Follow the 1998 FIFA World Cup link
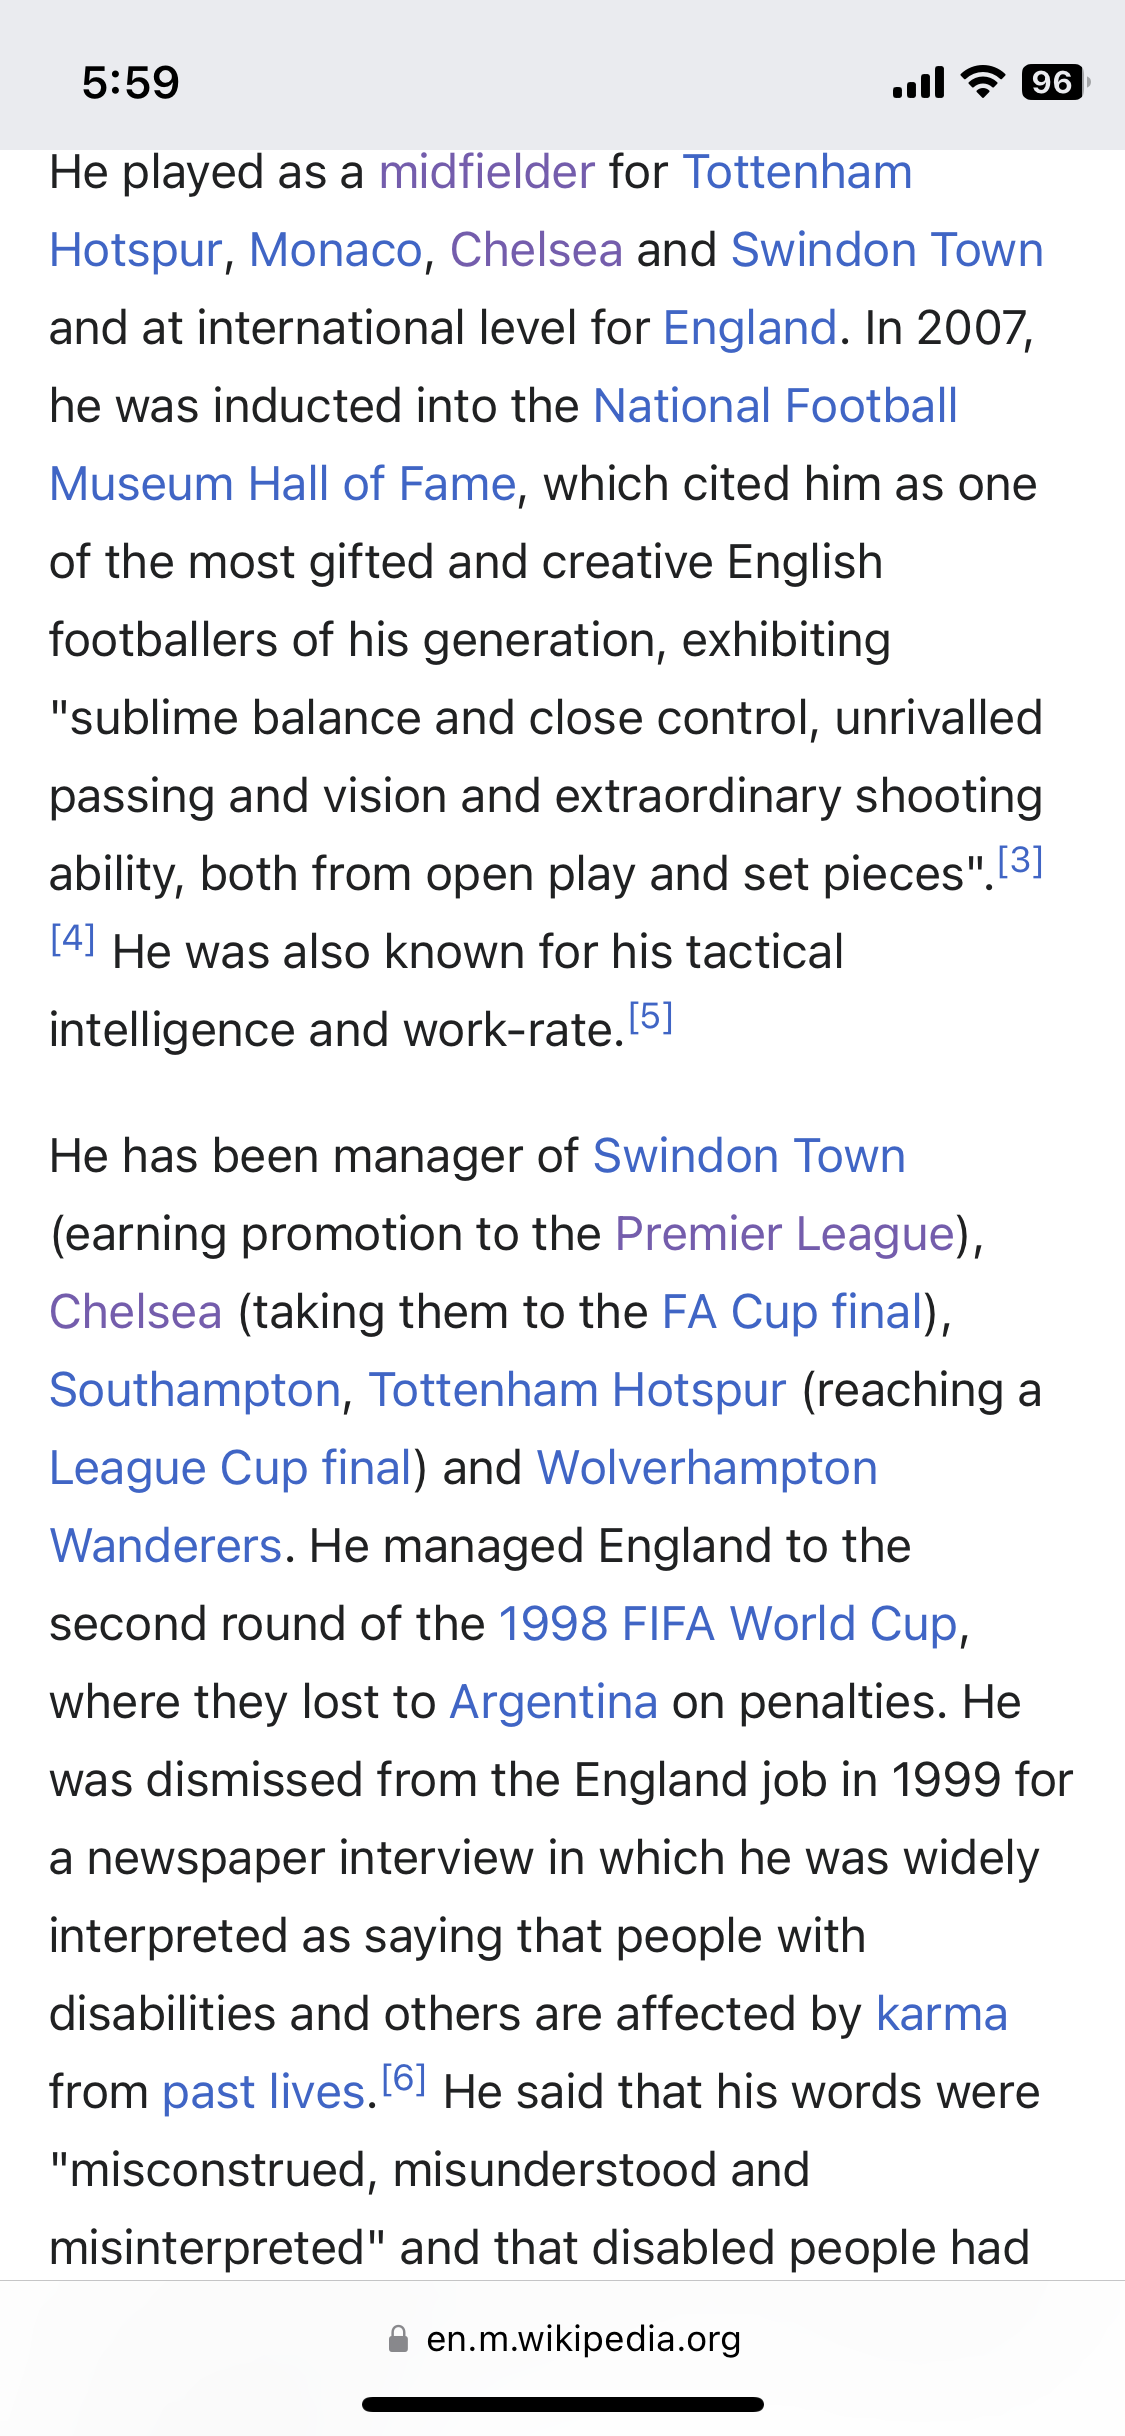 pos(729,1624)
